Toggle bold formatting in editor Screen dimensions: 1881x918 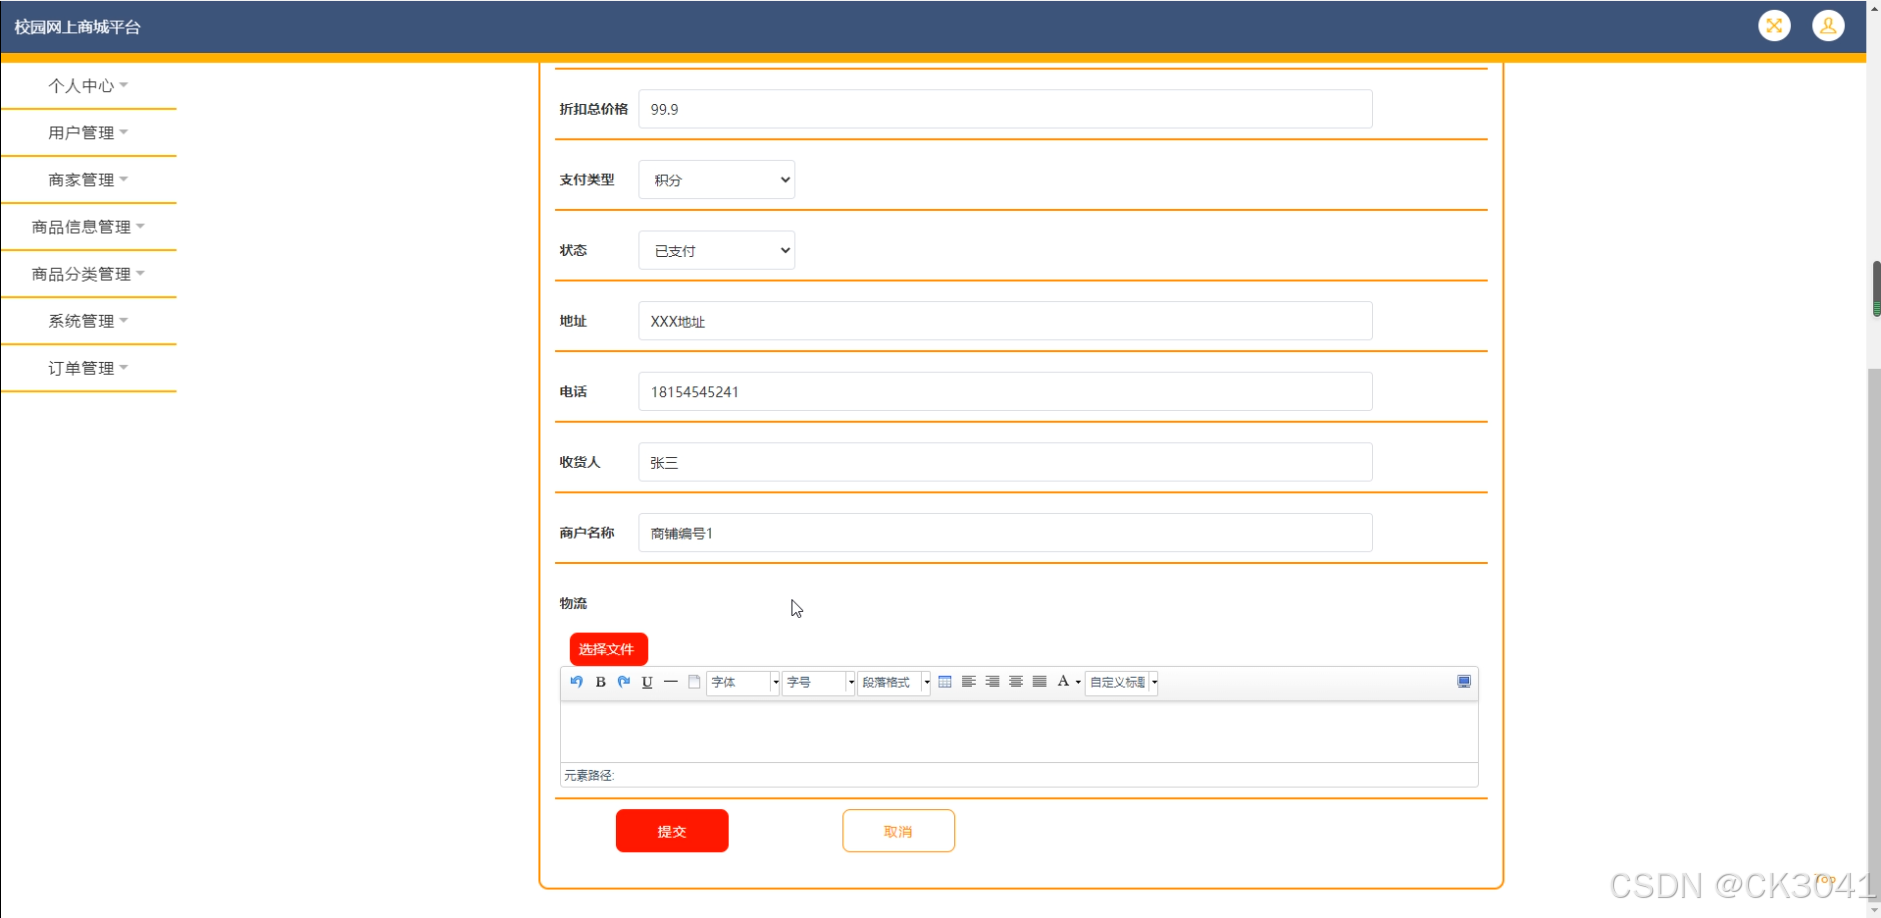click(600, 682)
